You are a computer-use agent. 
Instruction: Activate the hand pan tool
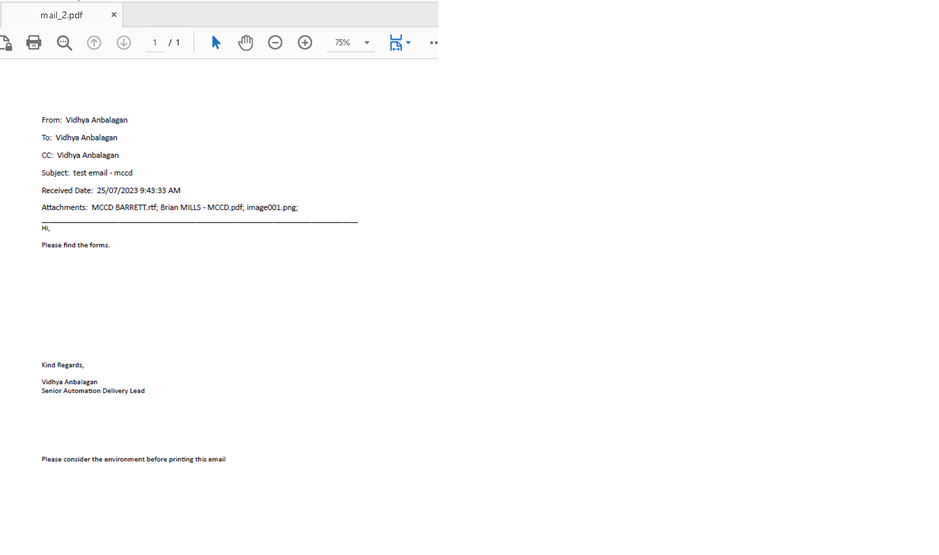click(x=246, y=43)
